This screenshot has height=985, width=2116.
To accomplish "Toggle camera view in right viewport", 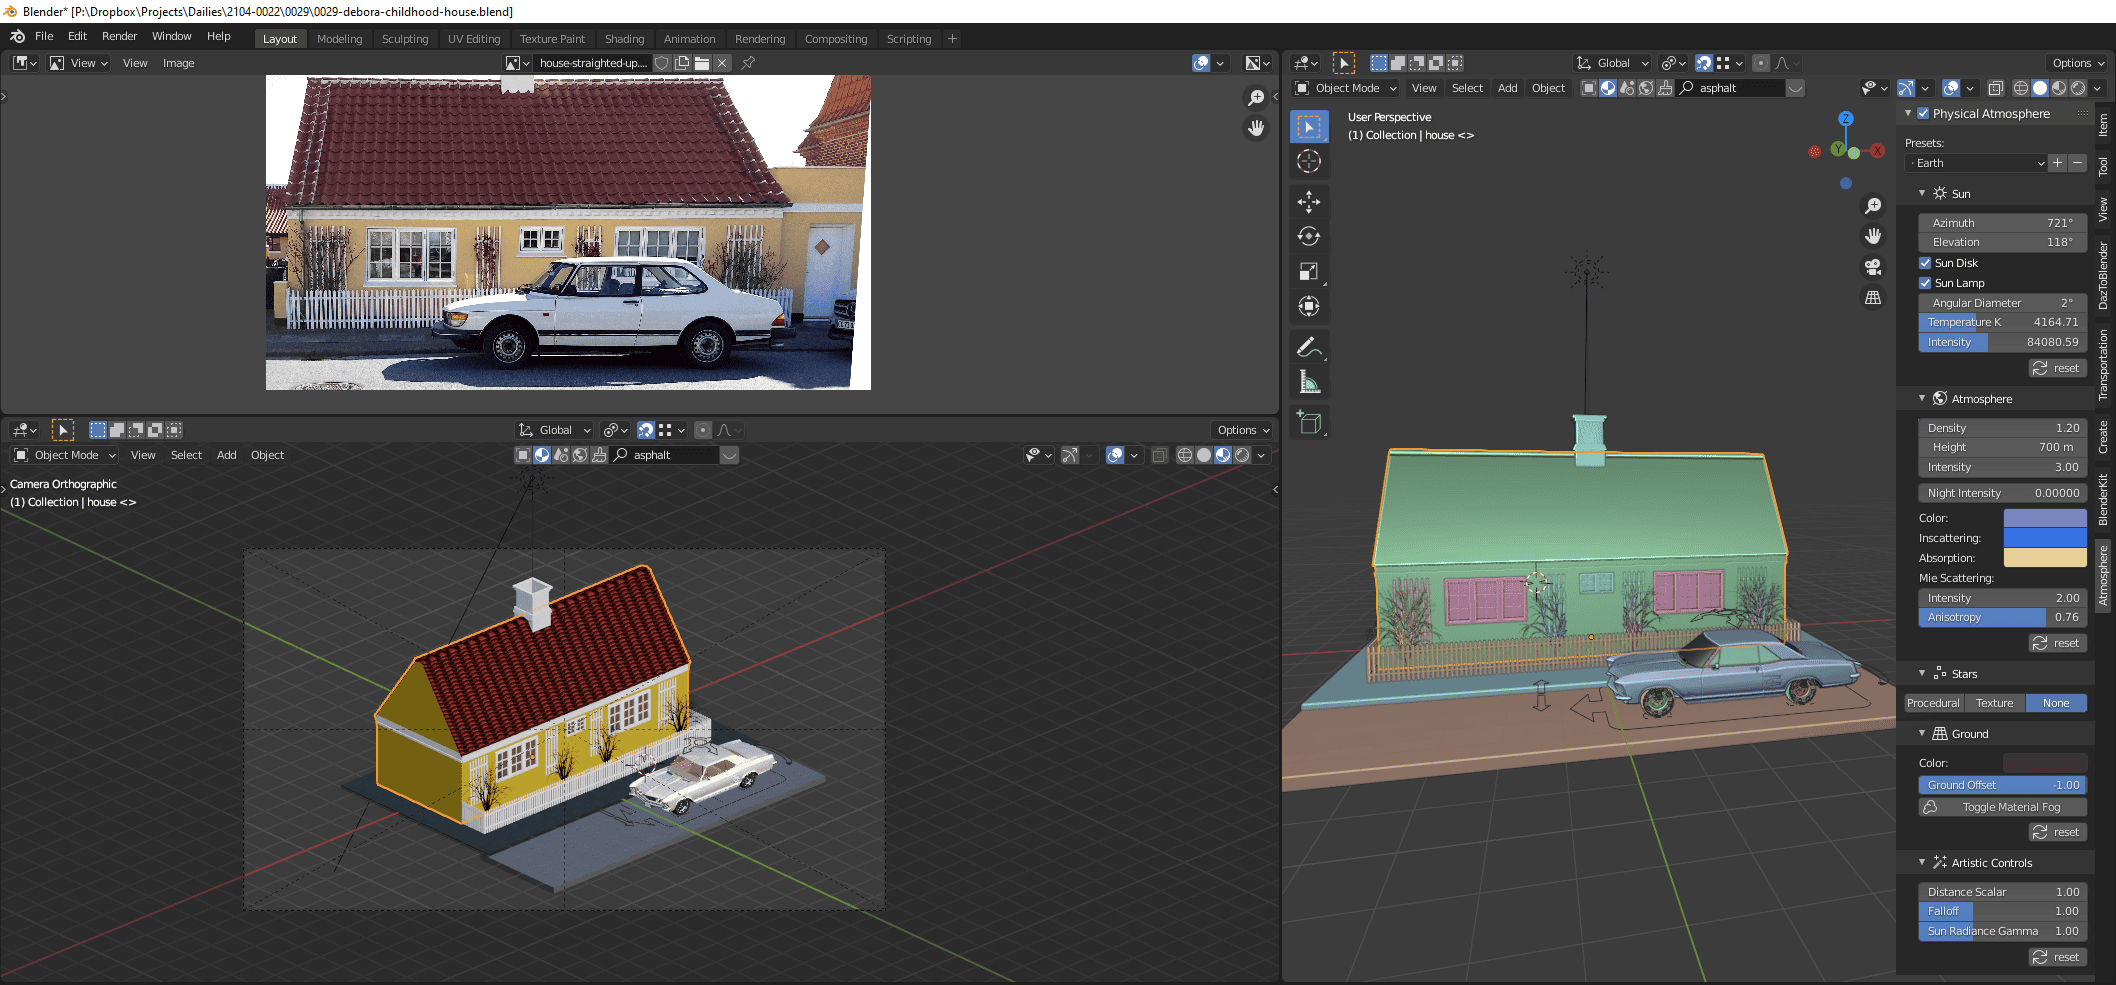I will coord(1873,267).
